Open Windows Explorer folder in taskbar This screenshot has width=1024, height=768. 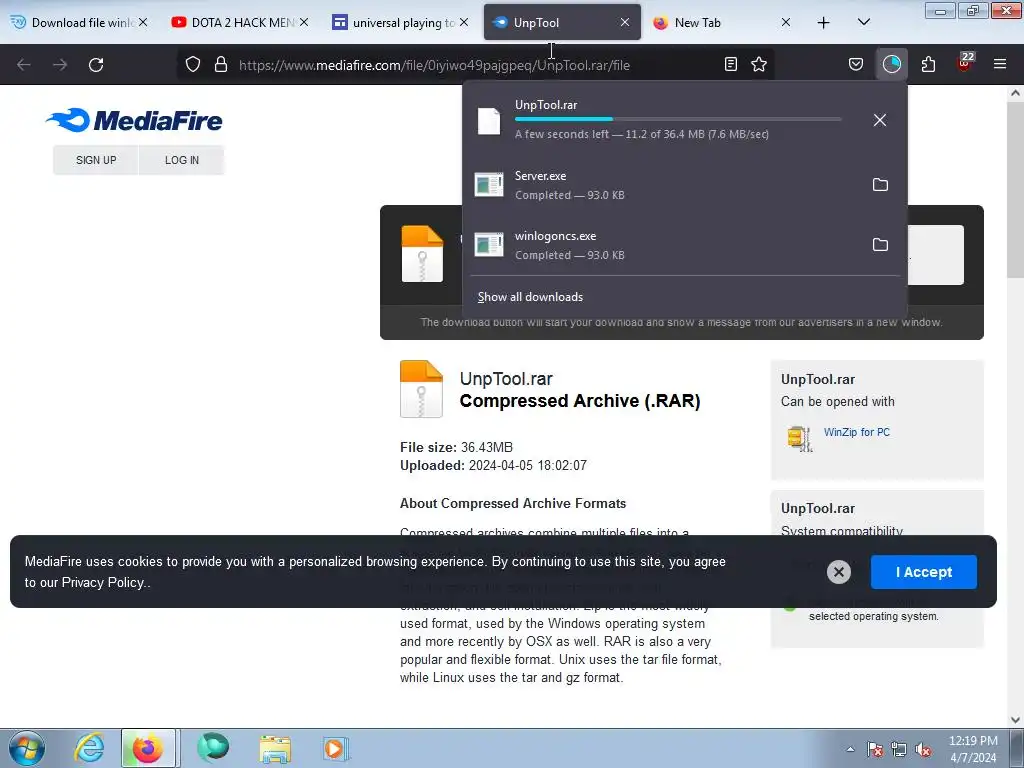275,748
